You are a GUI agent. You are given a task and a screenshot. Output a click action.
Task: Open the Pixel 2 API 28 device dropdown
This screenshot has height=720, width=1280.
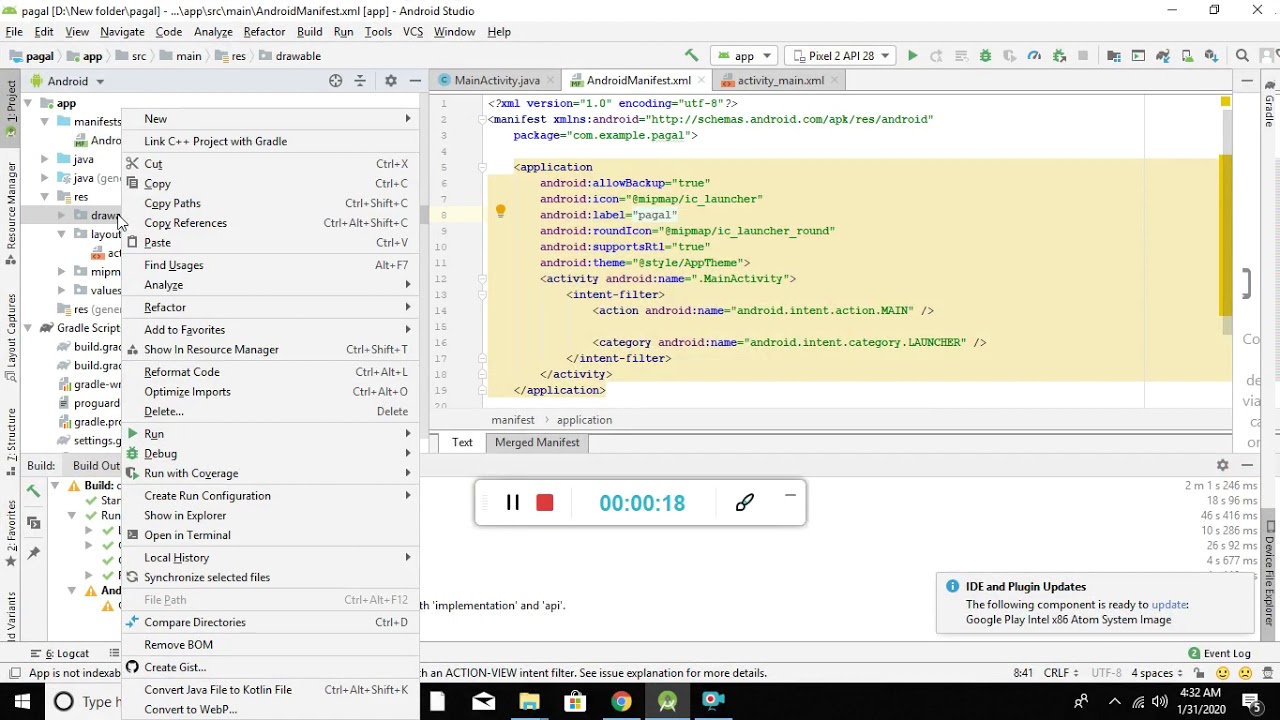tap(842, 56)
